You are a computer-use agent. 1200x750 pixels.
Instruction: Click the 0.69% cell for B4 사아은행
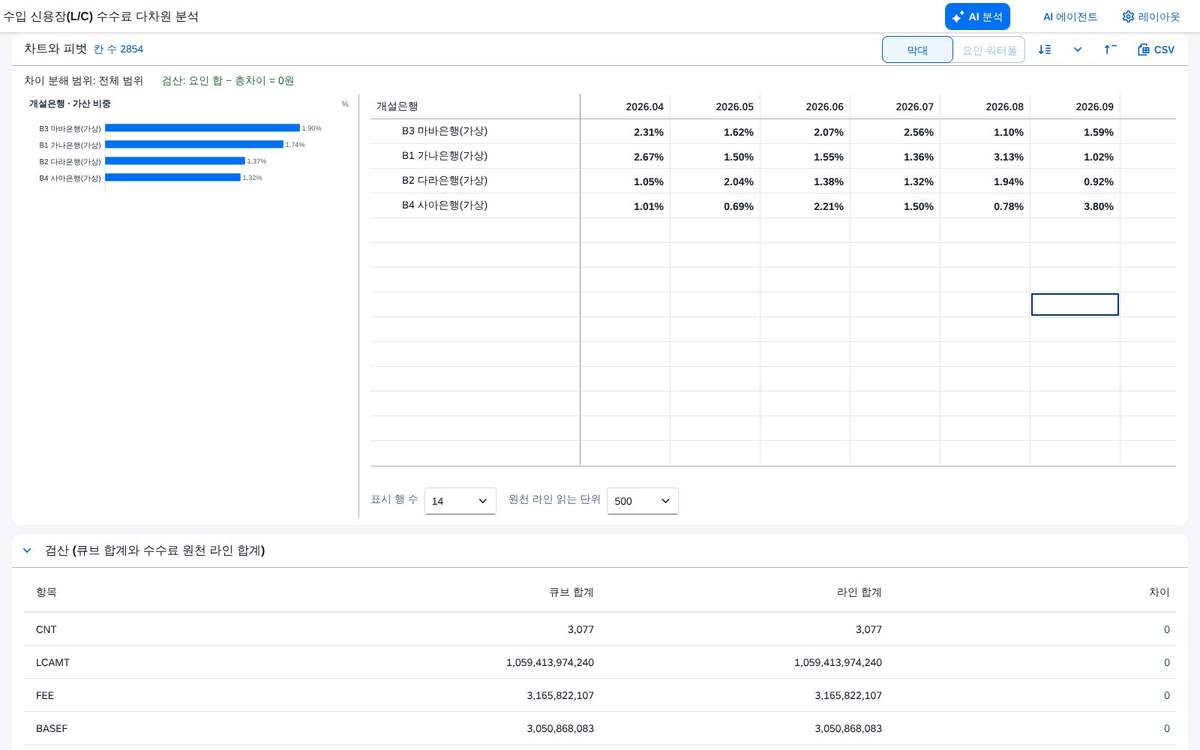click(715, 206)
